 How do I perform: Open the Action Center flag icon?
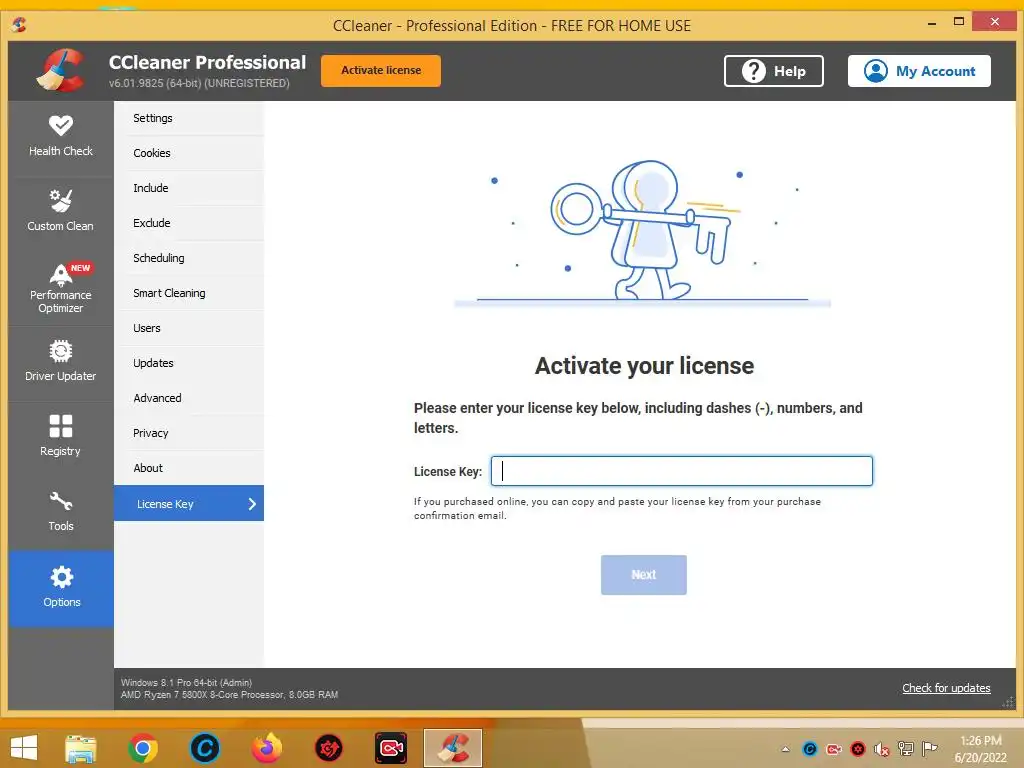click(929, 749)
